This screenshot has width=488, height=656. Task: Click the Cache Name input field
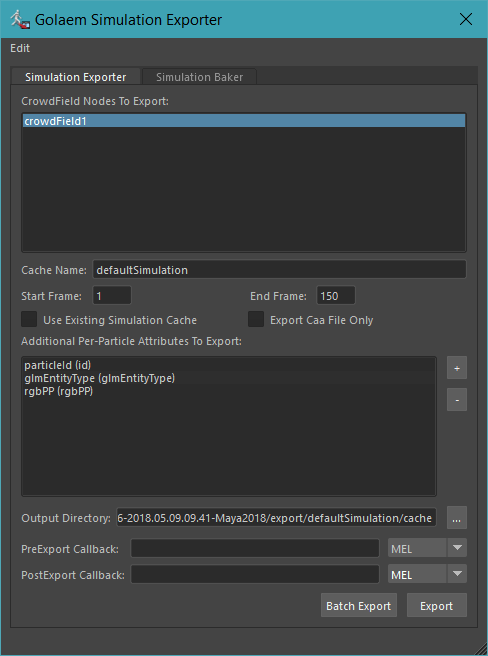(x=279, y=270)
